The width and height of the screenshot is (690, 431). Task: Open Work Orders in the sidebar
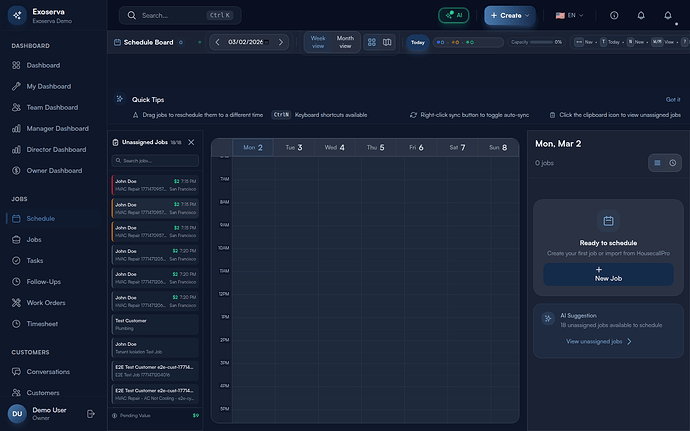pyautogui.click(x=46, y=303)
